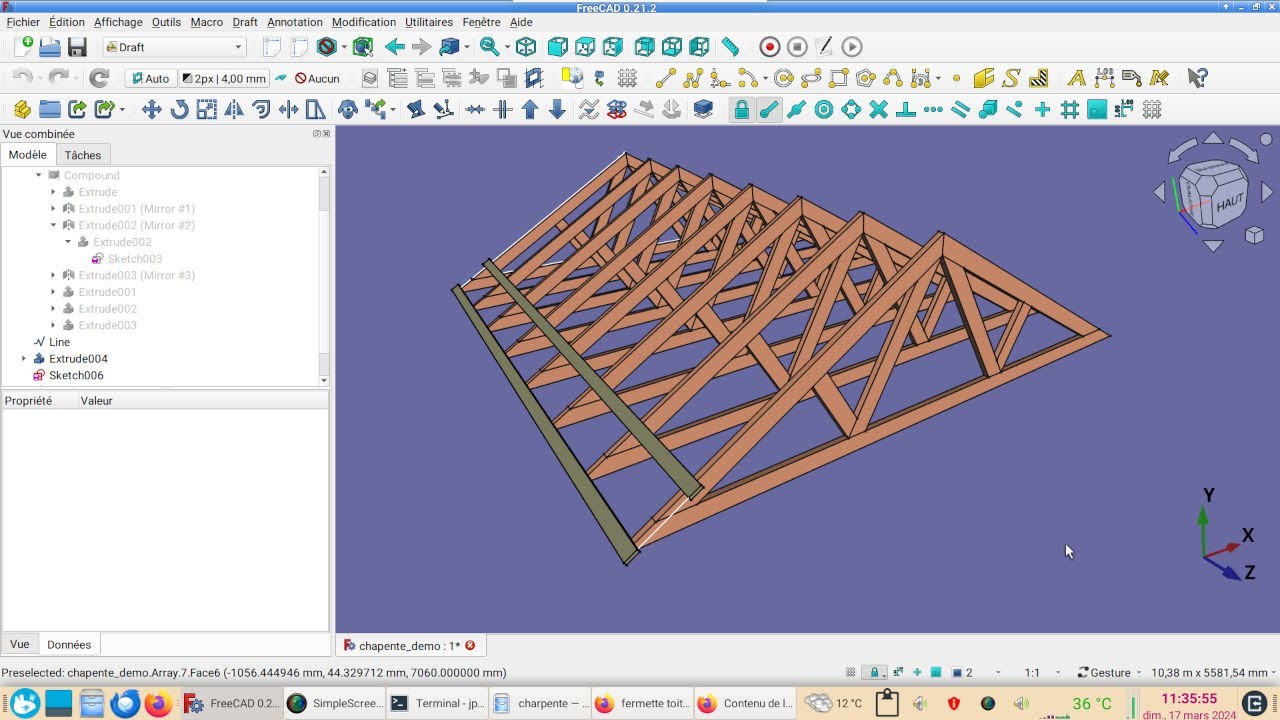
Task: Toggle Snap Intersection X icon
Action: 878,109
